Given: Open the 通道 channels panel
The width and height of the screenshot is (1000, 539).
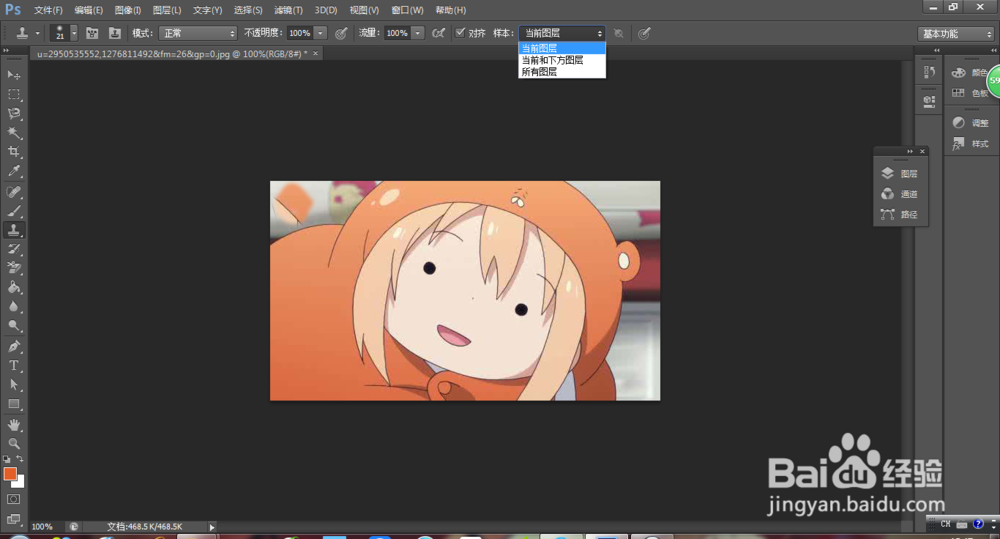Looking at the screenshot, I should [900, 194].
